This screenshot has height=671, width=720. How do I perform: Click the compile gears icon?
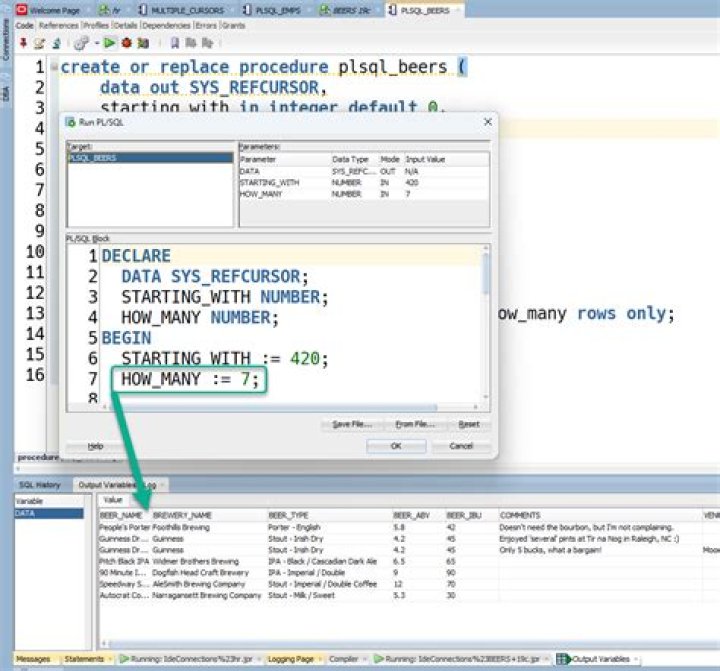[81, 43]
